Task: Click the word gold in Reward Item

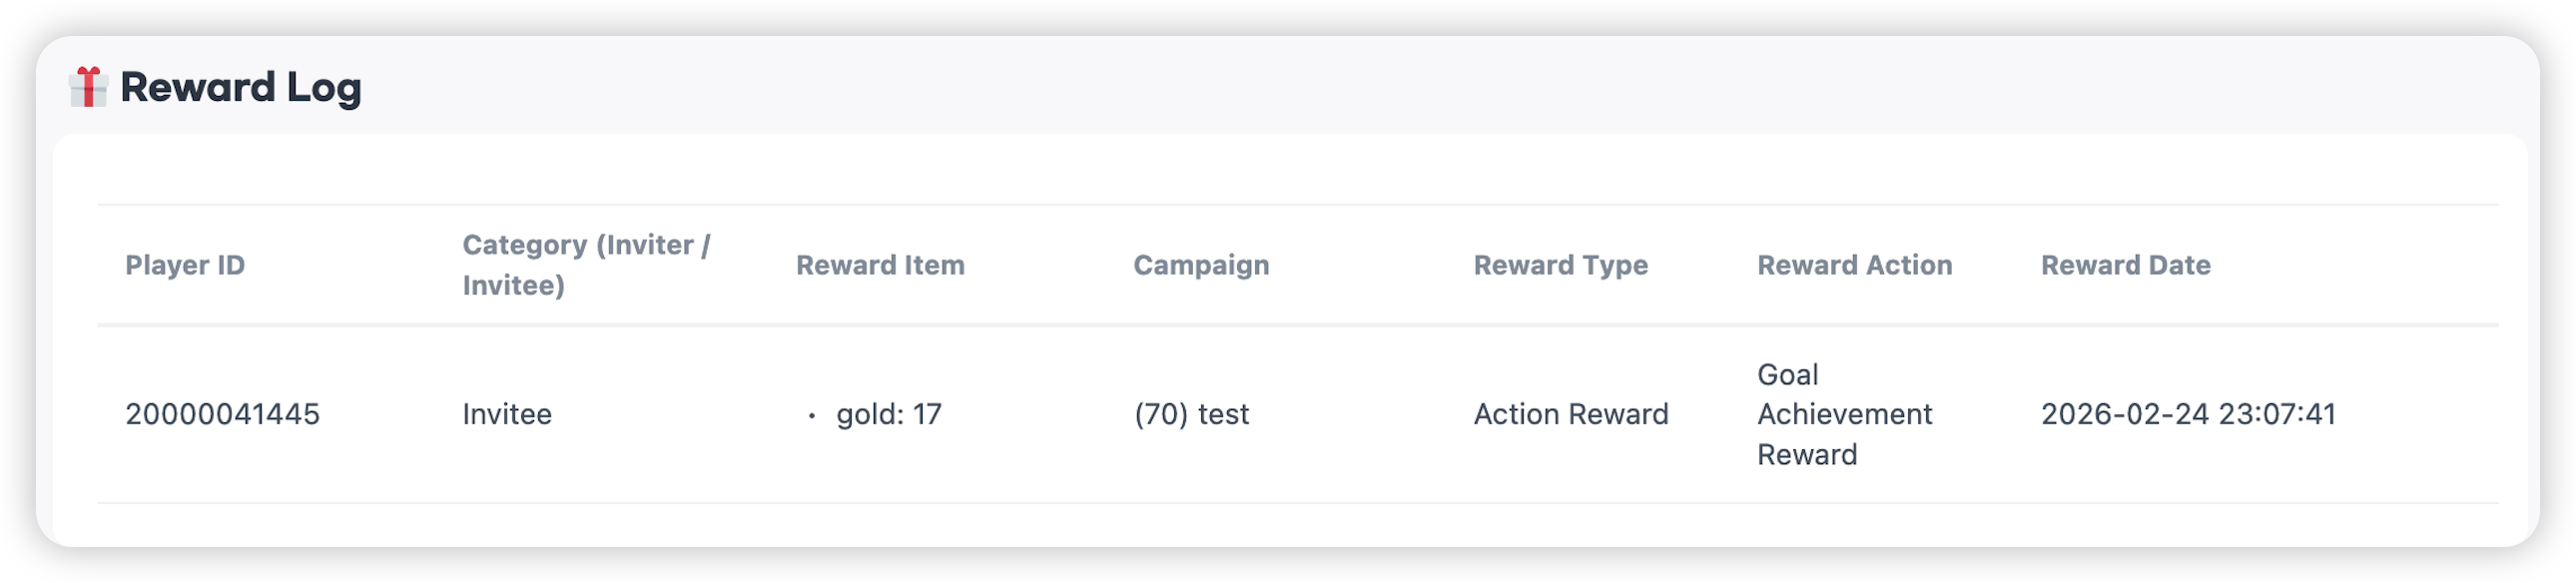Action: point(868,414)
